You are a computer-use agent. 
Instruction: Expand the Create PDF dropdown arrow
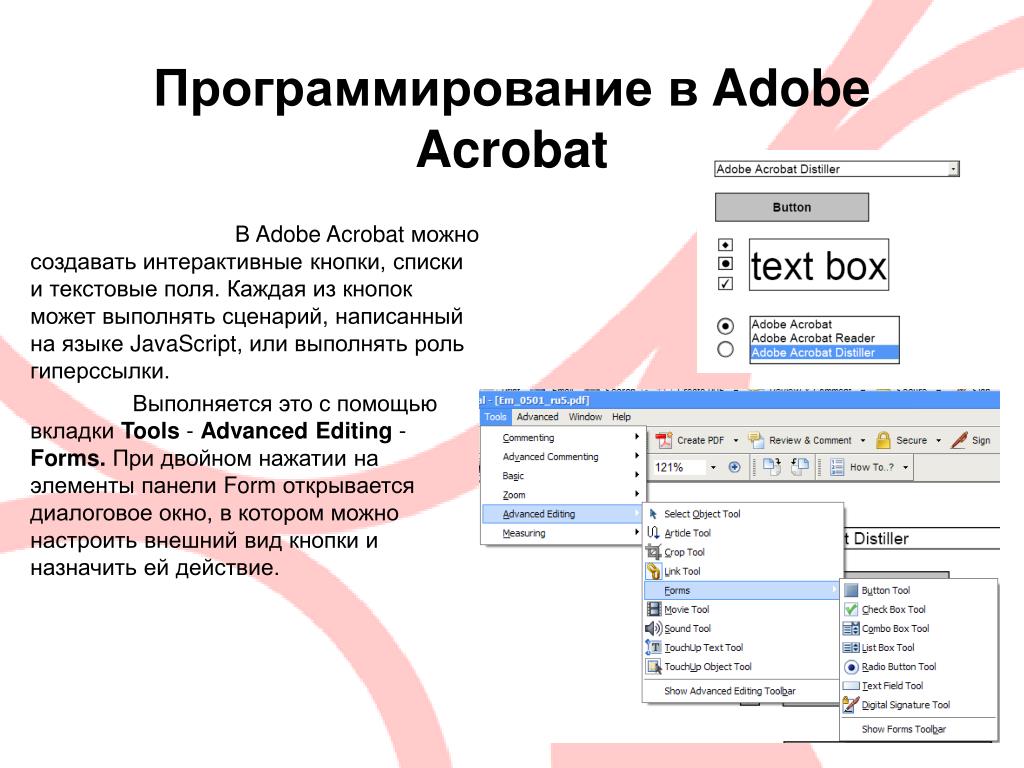[x=735, y=441]
